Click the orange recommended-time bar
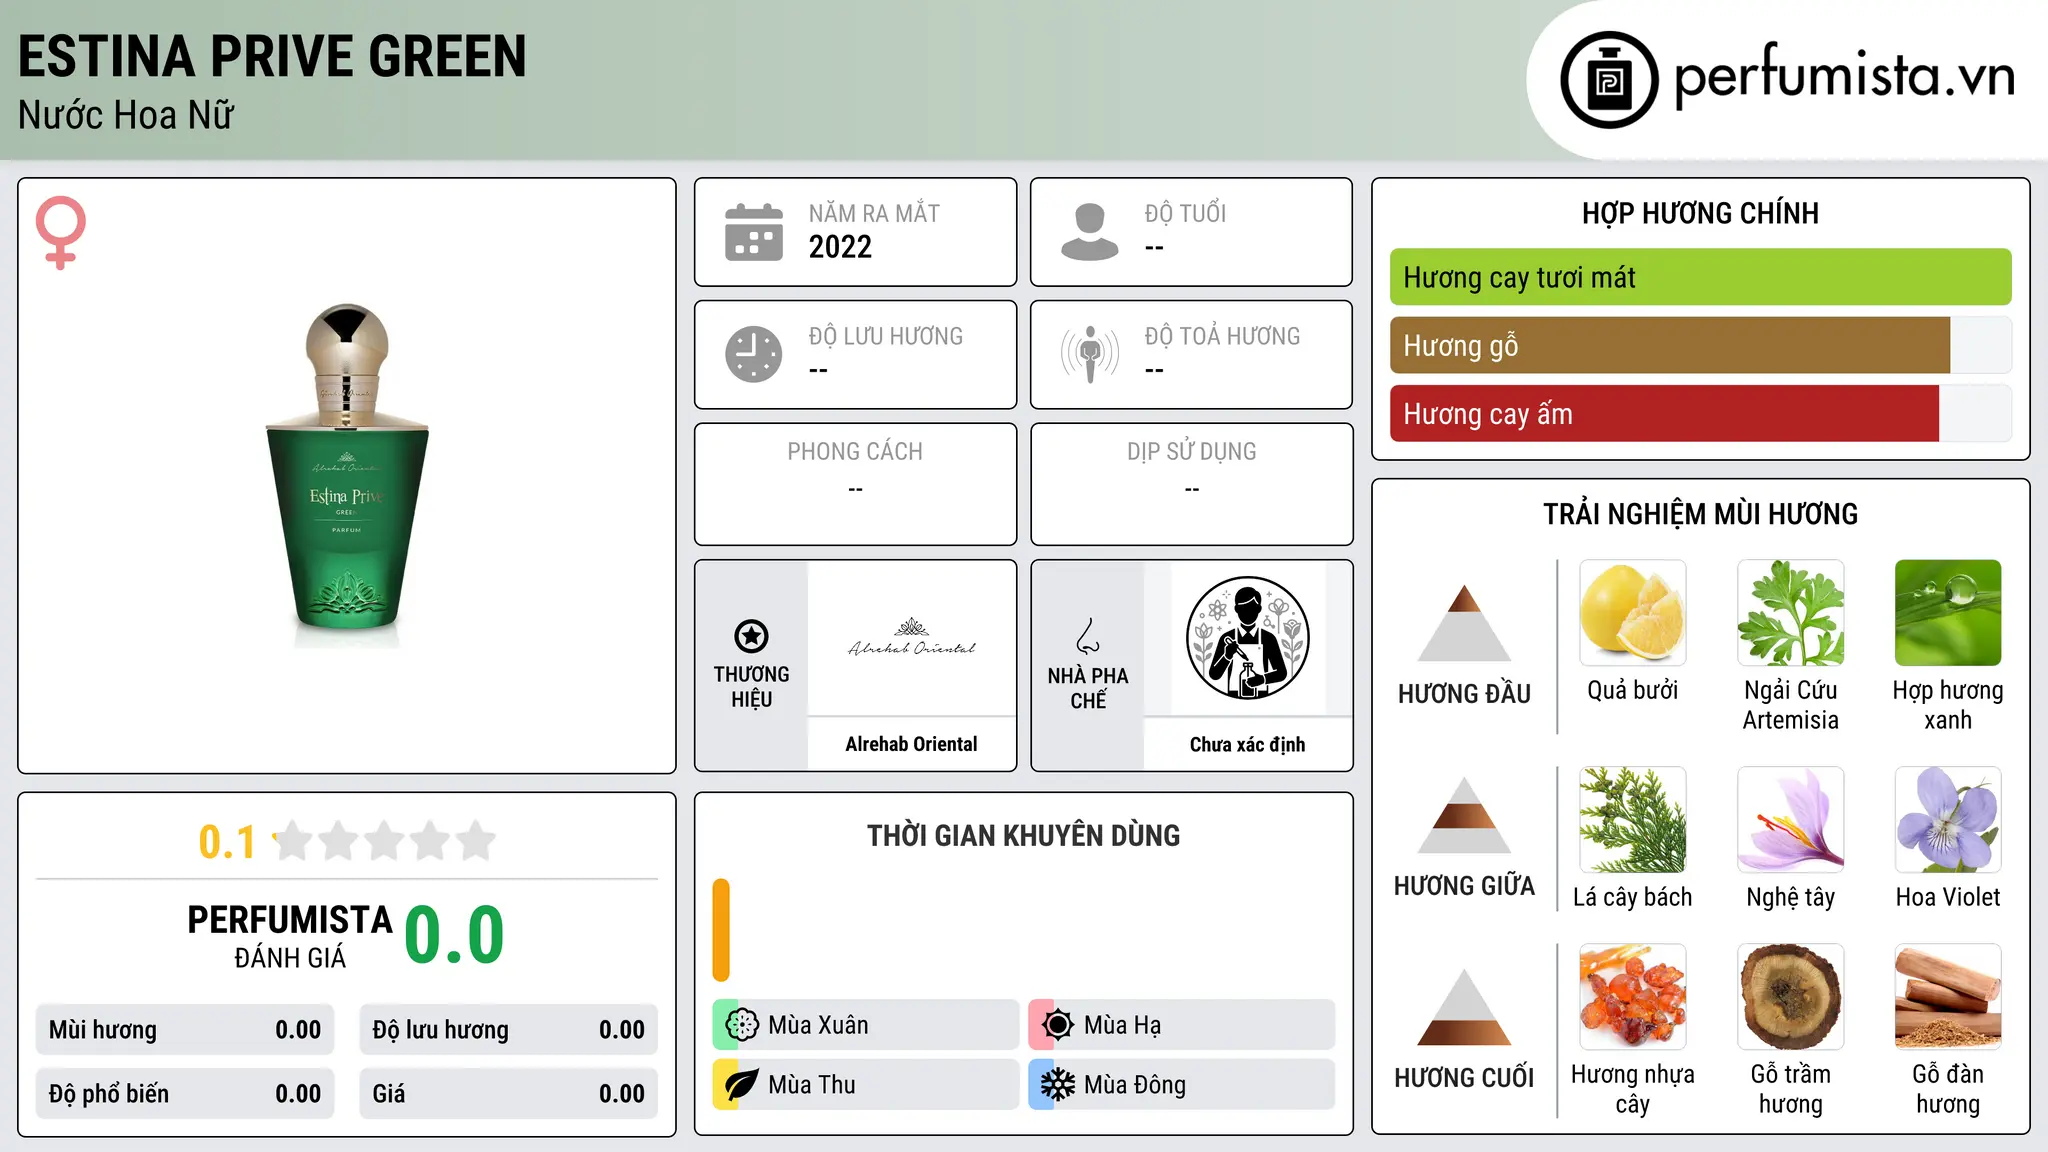Image resolution: width=2048 pixels, height=1152 pixels. point(721,930)
